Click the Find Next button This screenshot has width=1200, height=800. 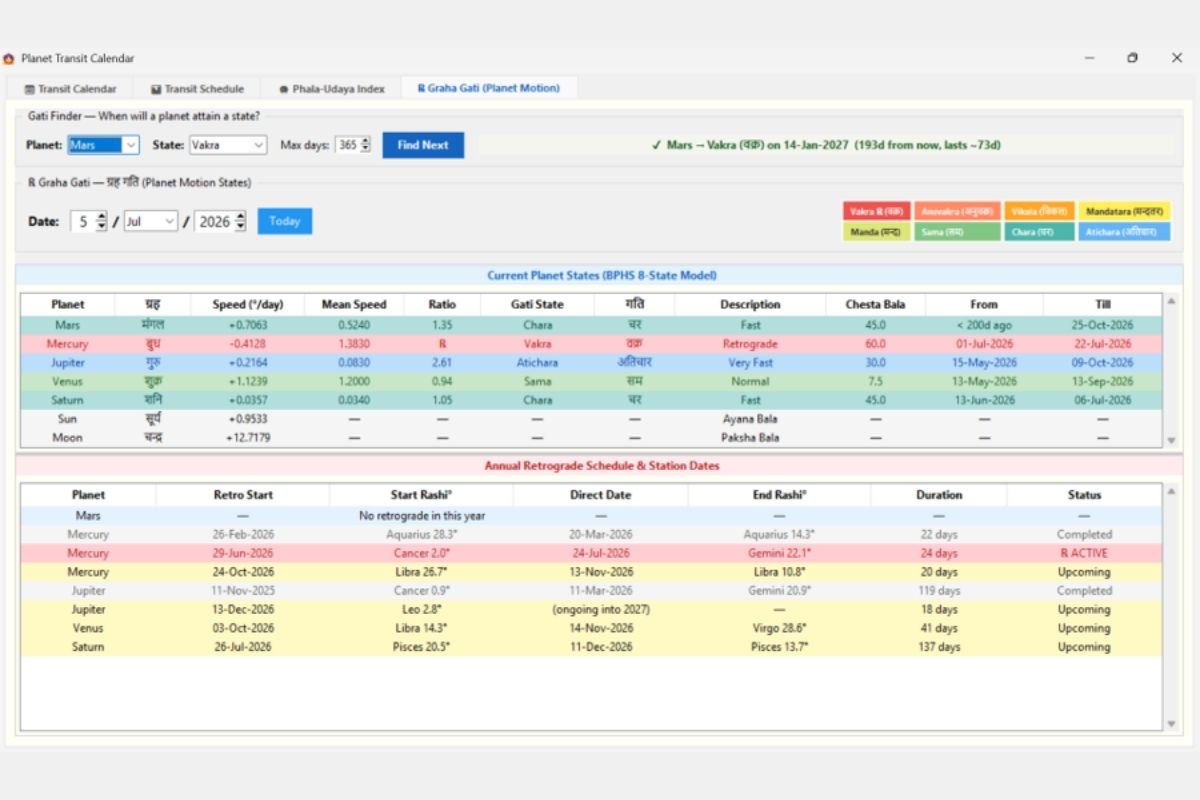pos(423,145)
